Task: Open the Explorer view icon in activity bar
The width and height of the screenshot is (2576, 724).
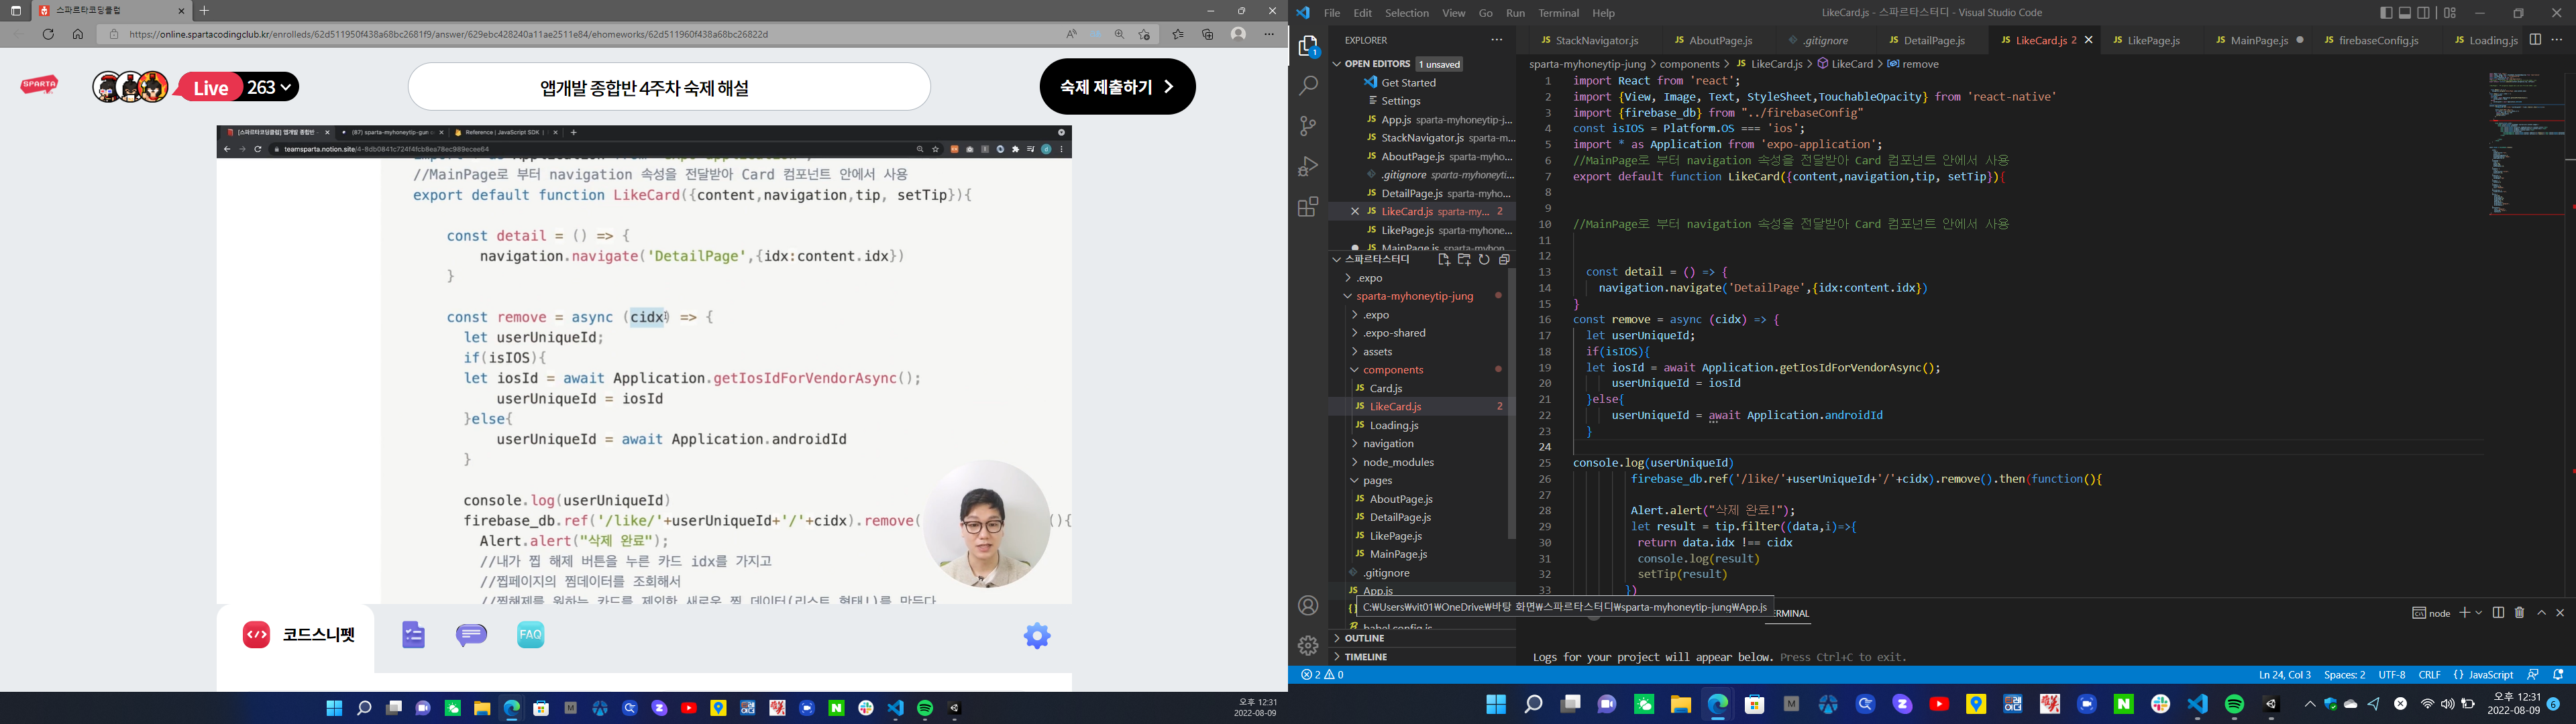Action: pos(1308,46)
